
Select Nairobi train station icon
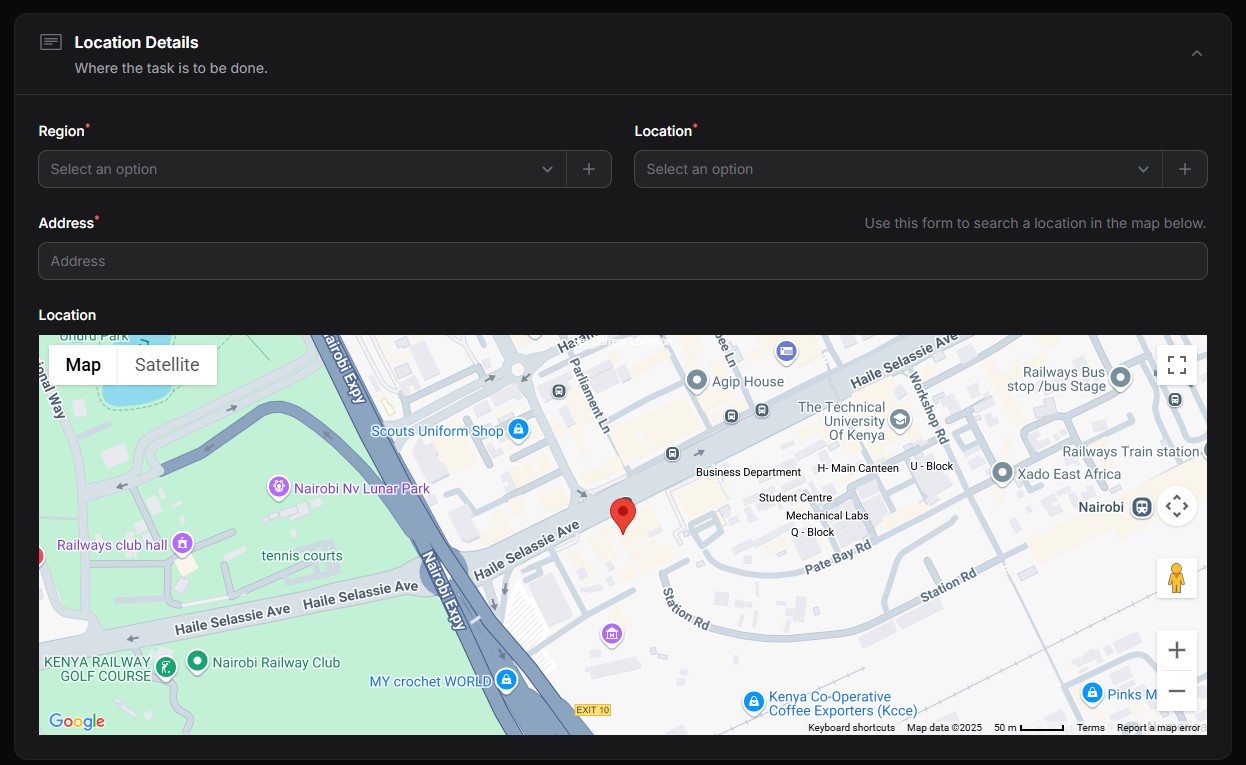pos(1142,507)
